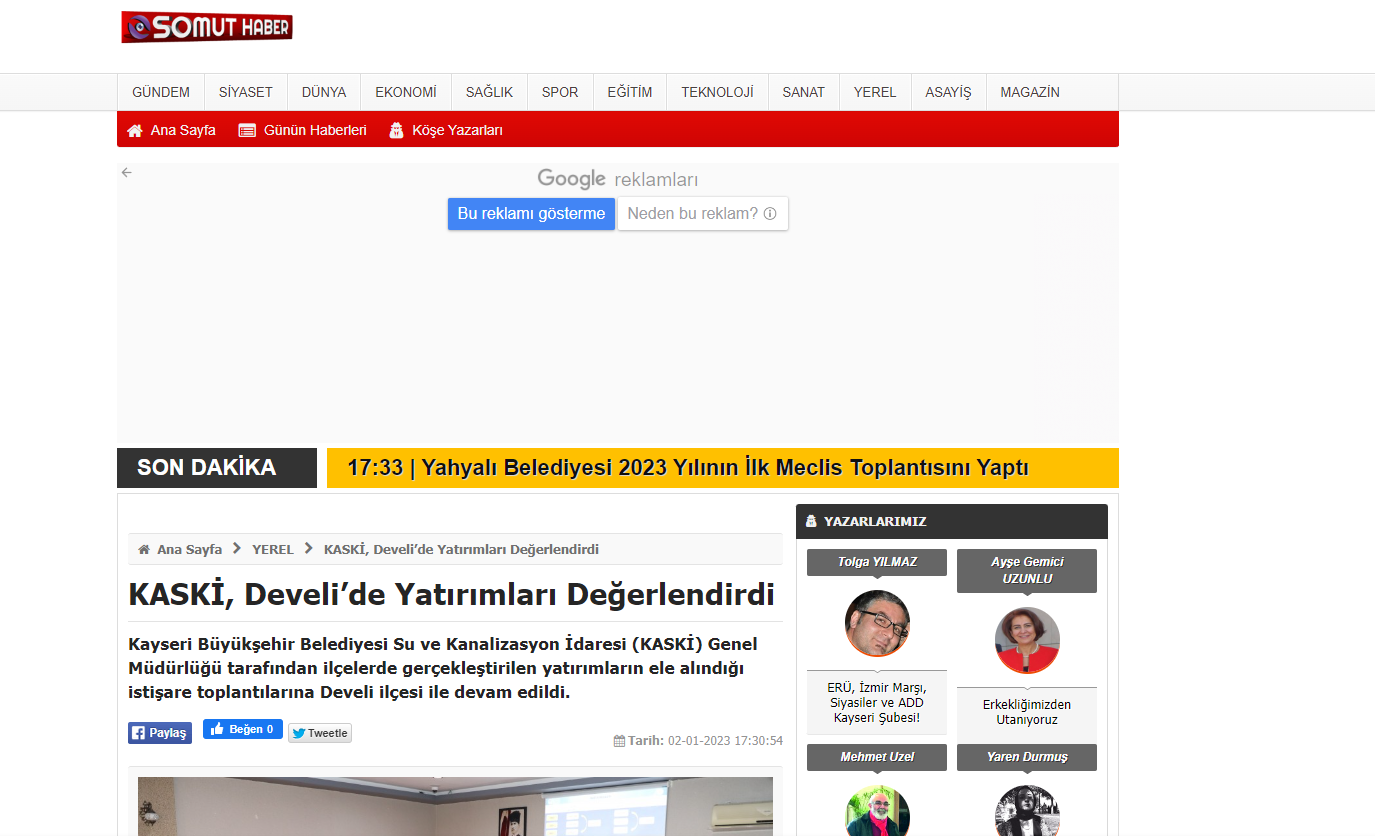1375x836 pixels.
Task: Click the Yazarlarımız header icon
Action: pos(811,522)
